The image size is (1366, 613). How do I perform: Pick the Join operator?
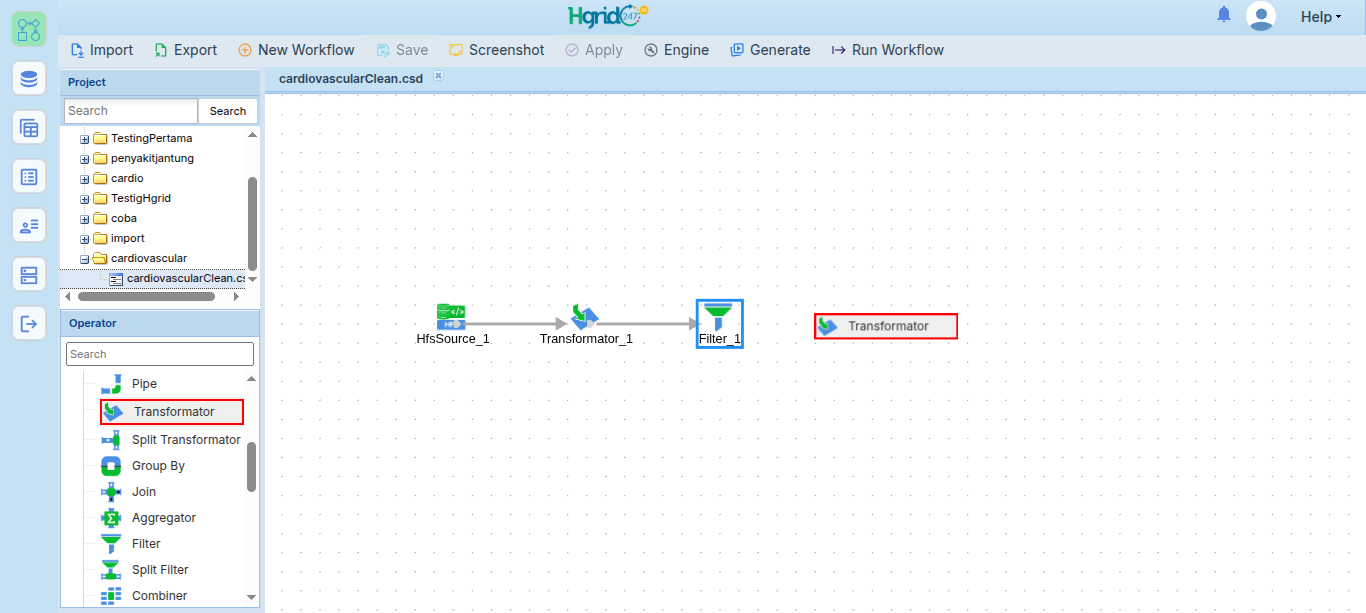pyautogui.click(x=129, y=492)
